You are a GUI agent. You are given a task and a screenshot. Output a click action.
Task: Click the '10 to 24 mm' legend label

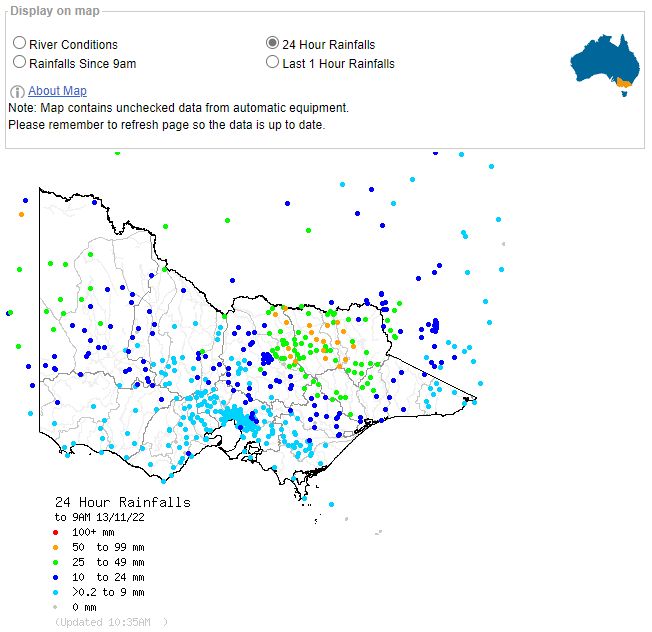(x=108, y=577)
